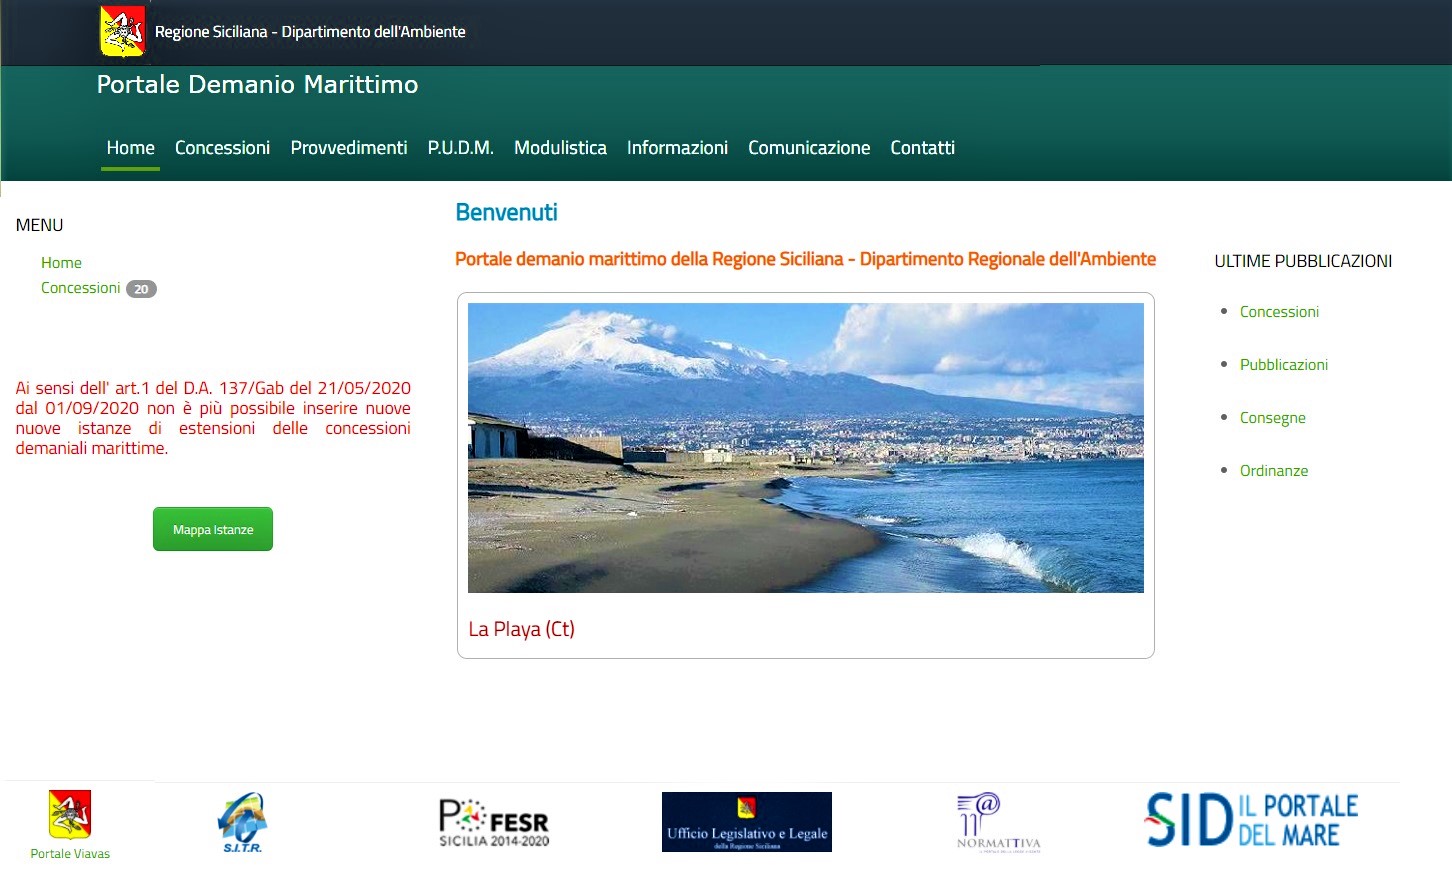
Task: Click the La Playa (Ct) caption link
Action: pos(520,629)
